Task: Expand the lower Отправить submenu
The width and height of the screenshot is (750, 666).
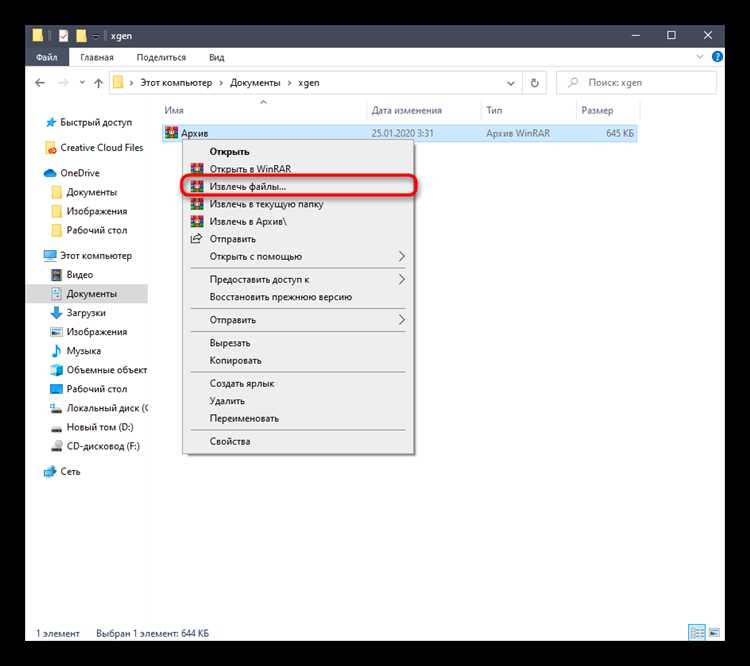Action: point(402,320)
